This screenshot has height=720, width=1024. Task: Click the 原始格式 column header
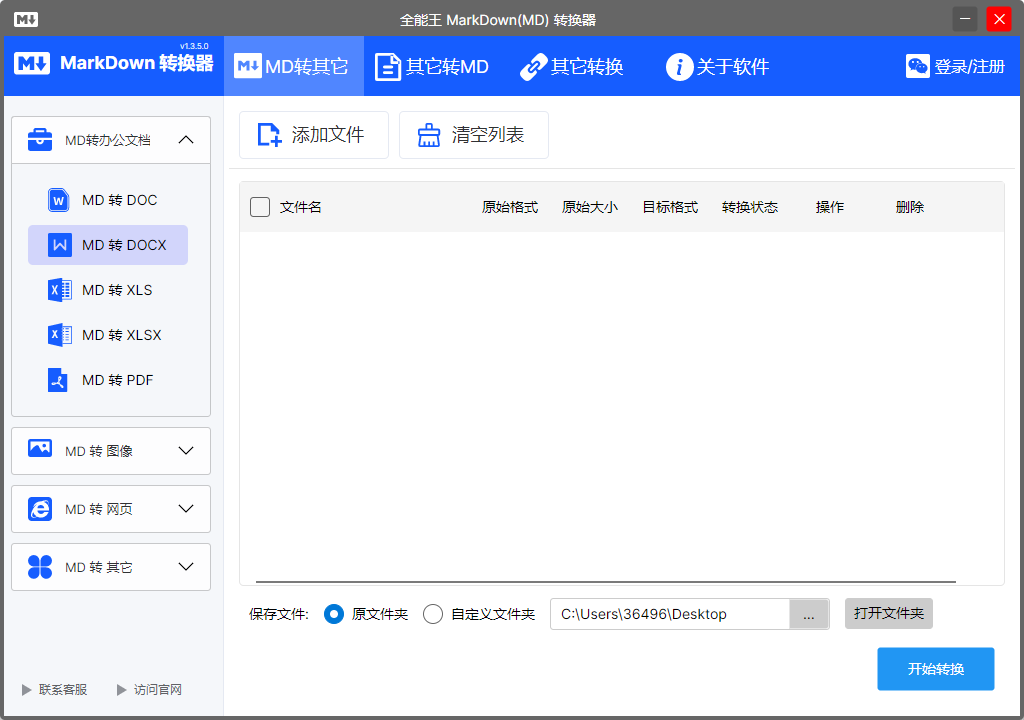[510, 207]
